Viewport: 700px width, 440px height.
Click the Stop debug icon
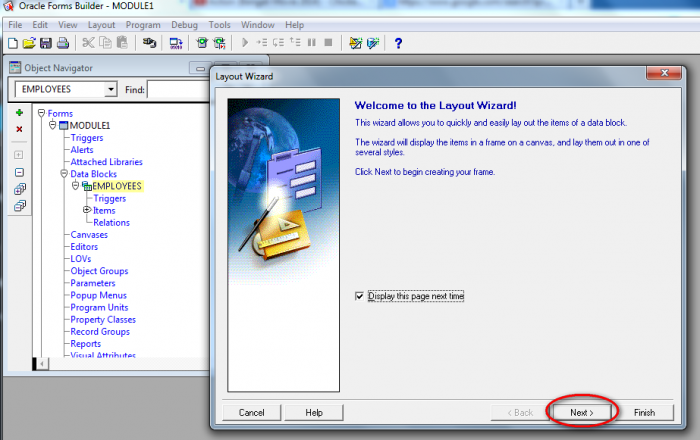pos(328,42)
